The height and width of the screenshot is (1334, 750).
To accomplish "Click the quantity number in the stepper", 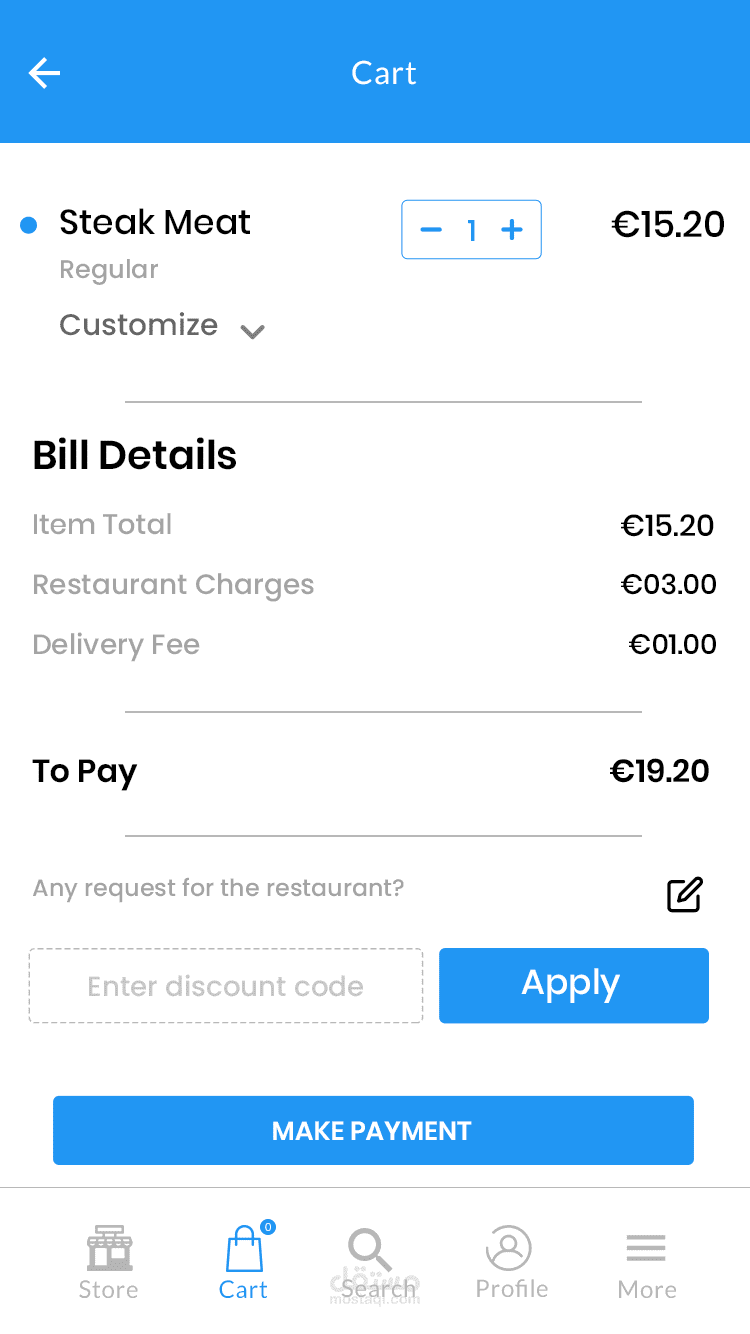I will (471, 231).
